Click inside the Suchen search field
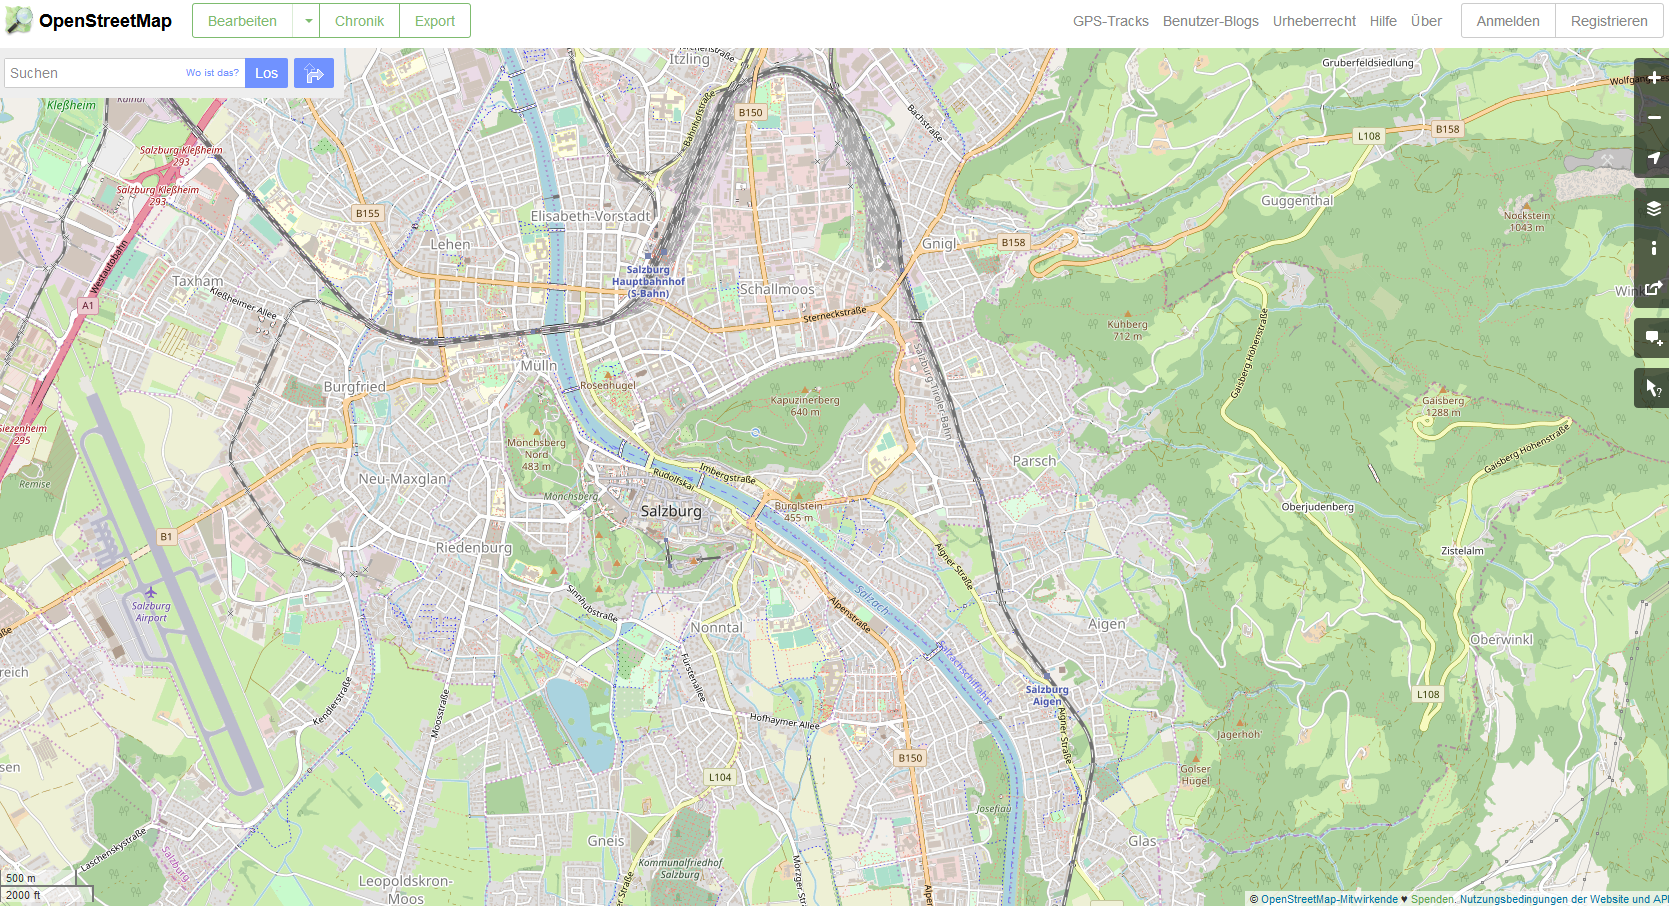The width and height of the screenshot is (1669, 906). [90, 72]
